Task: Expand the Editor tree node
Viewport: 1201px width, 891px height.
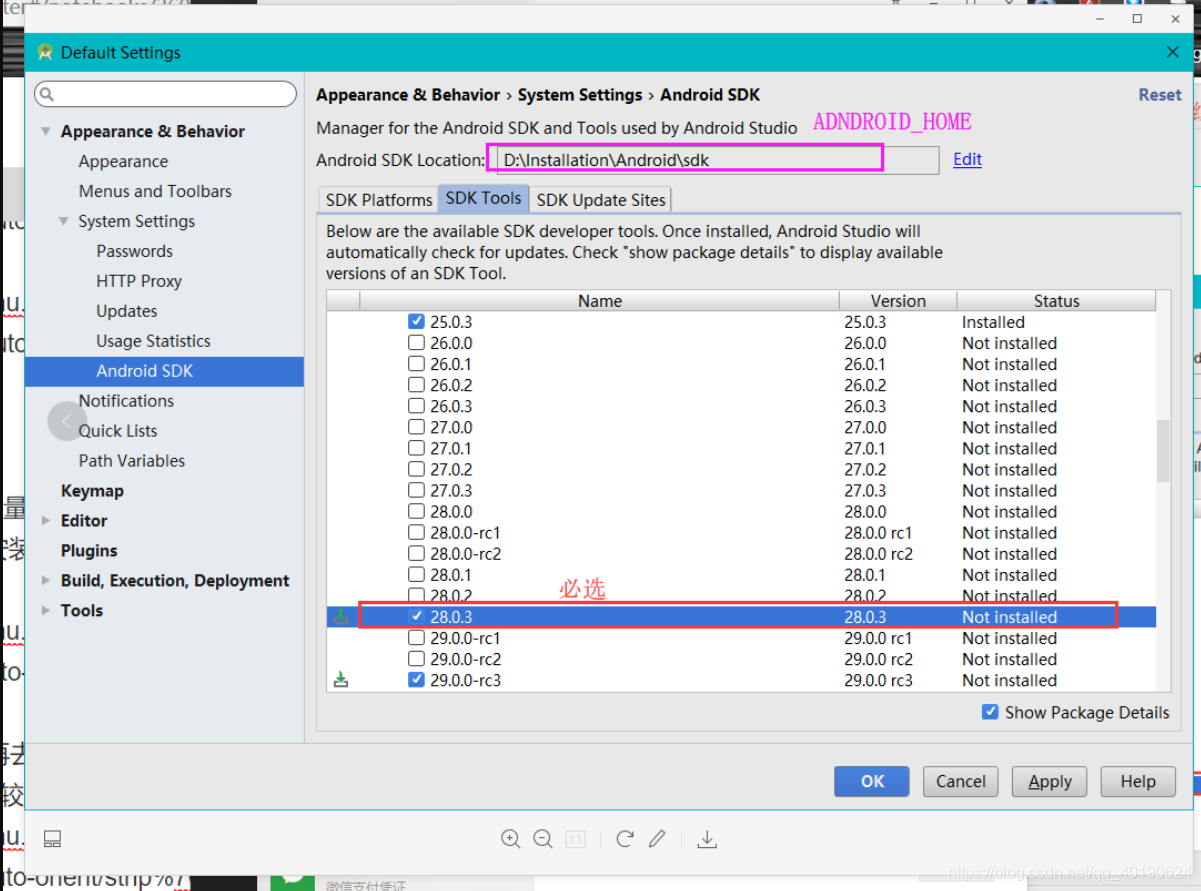Action: [x=46, y=520]
